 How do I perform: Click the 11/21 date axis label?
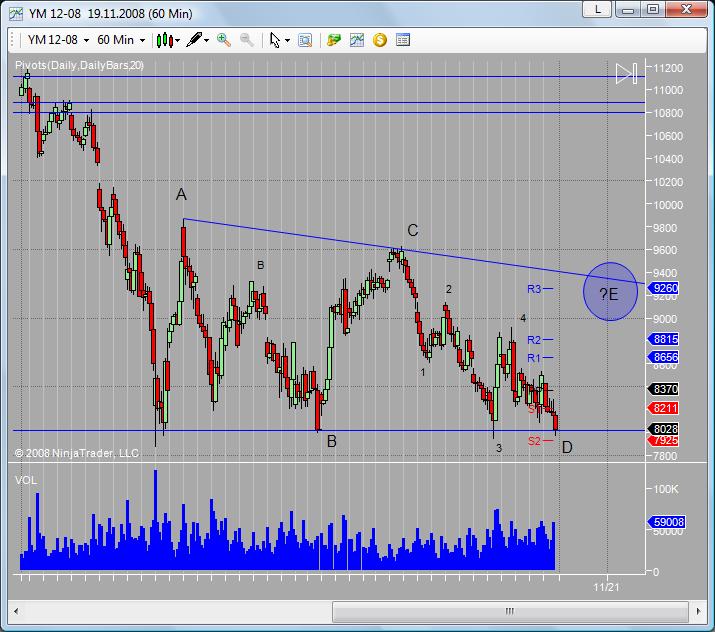[x=606, y=587]
